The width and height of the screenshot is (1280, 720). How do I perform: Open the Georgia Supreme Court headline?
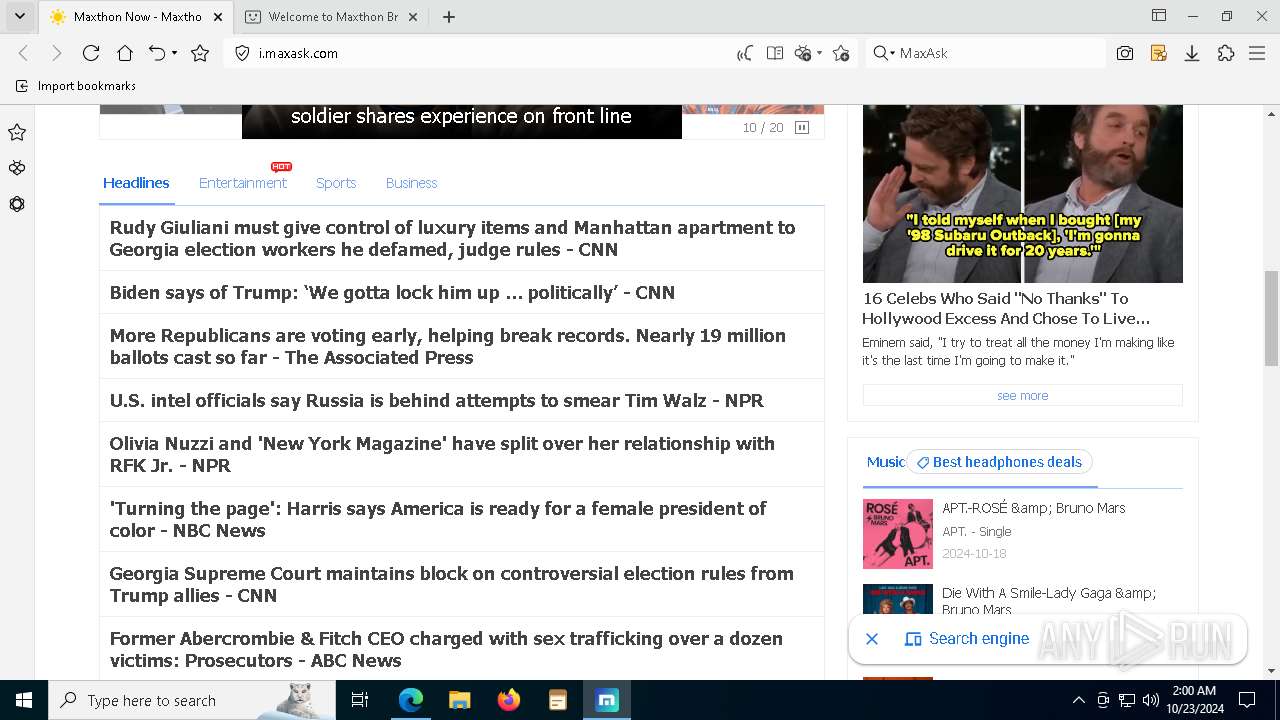[x=451, y=584]
